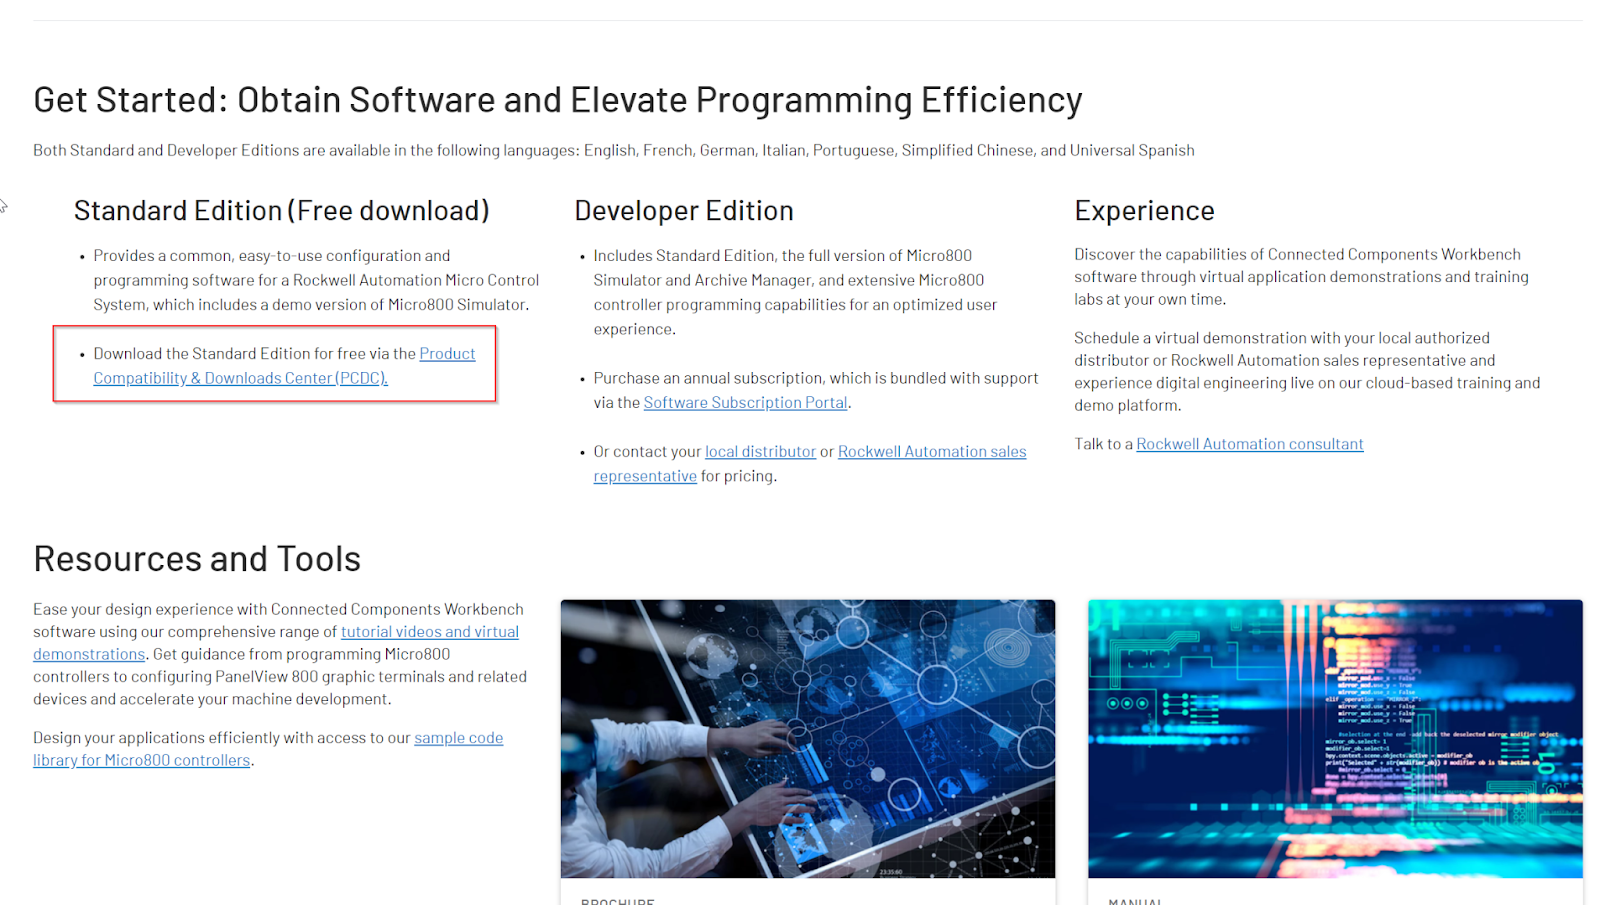Click the 'Includes Standard Edition, the full version' bullet
Screen dimensions: 1600x905
(795, 292)
